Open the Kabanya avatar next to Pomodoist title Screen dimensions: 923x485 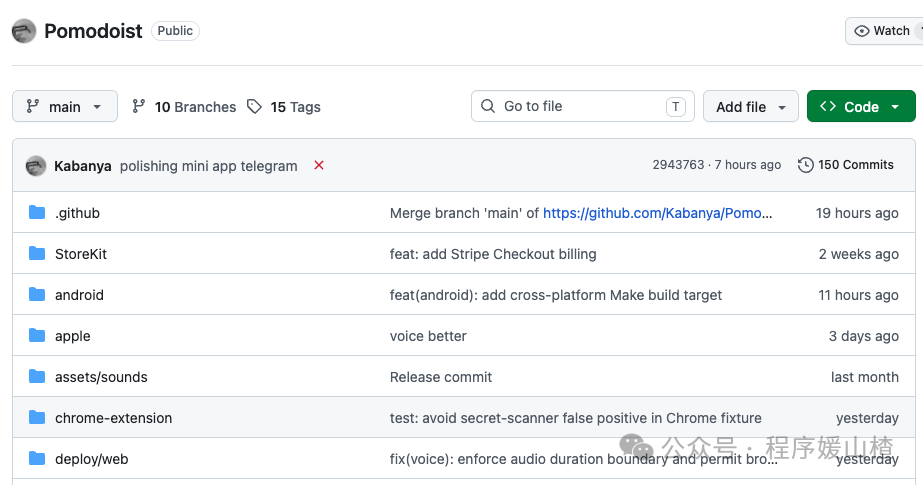click(x=24, y=31)
